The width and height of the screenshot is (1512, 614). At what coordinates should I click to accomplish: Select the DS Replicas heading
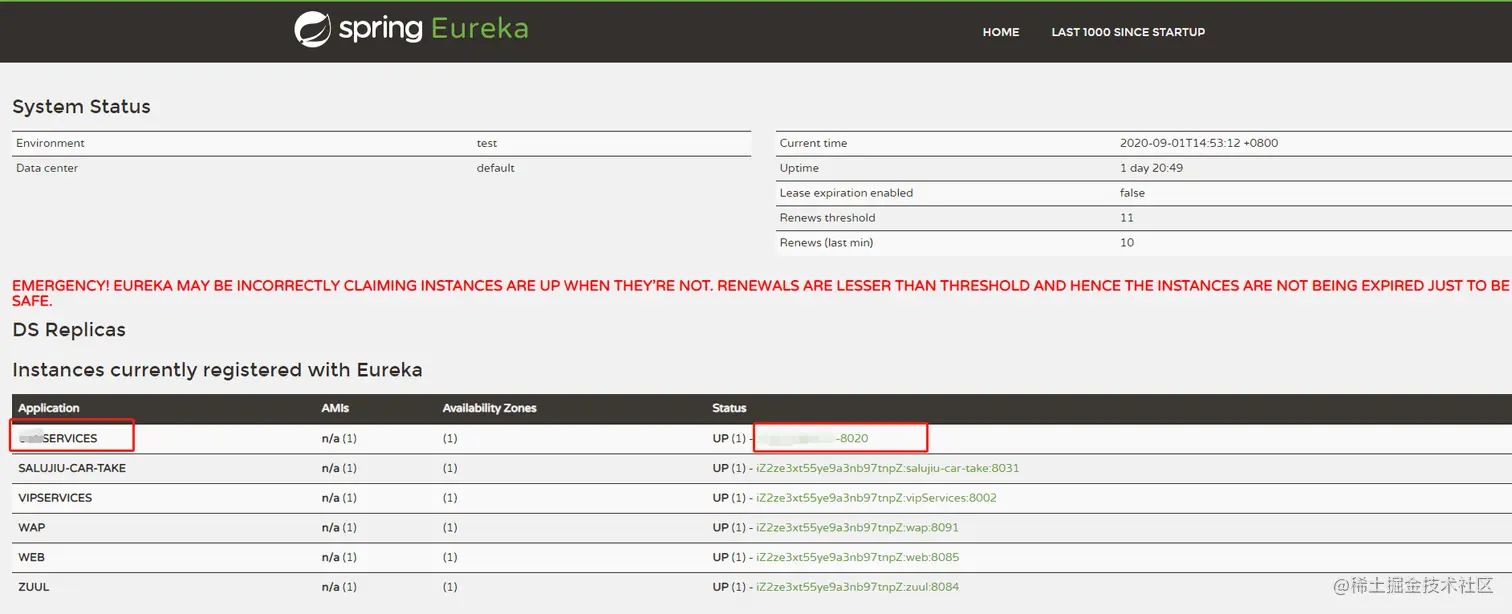(x=68, y=330)
